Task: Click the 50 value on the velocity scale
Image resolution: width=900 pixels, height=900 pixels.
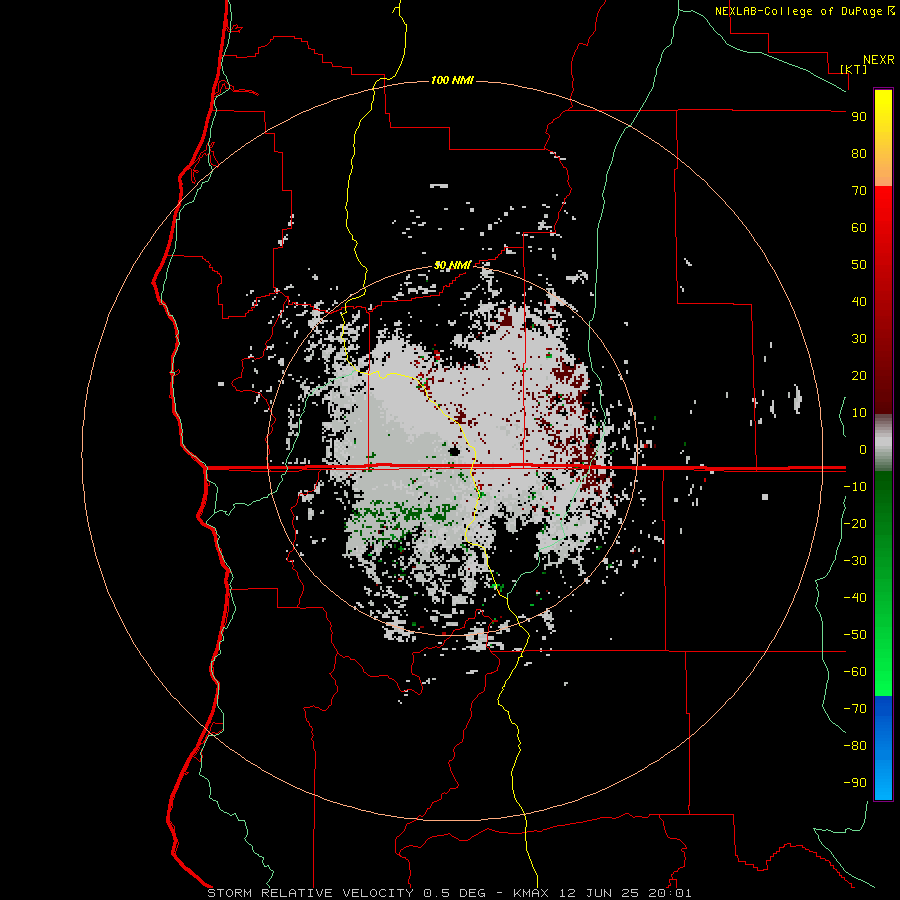Action: pyautogui.click(x=859, y=265)
